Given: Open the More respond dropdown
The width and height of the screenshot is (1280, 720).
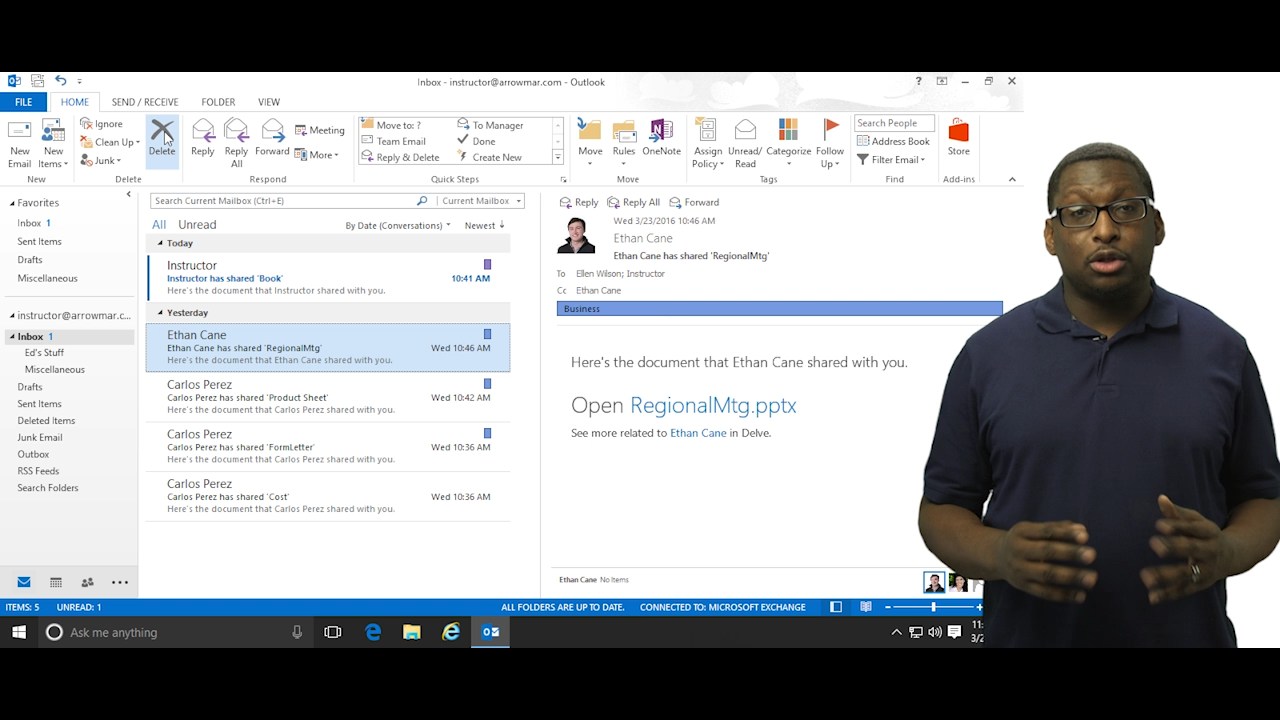Looking at the screenshot, I should point(316,155).
